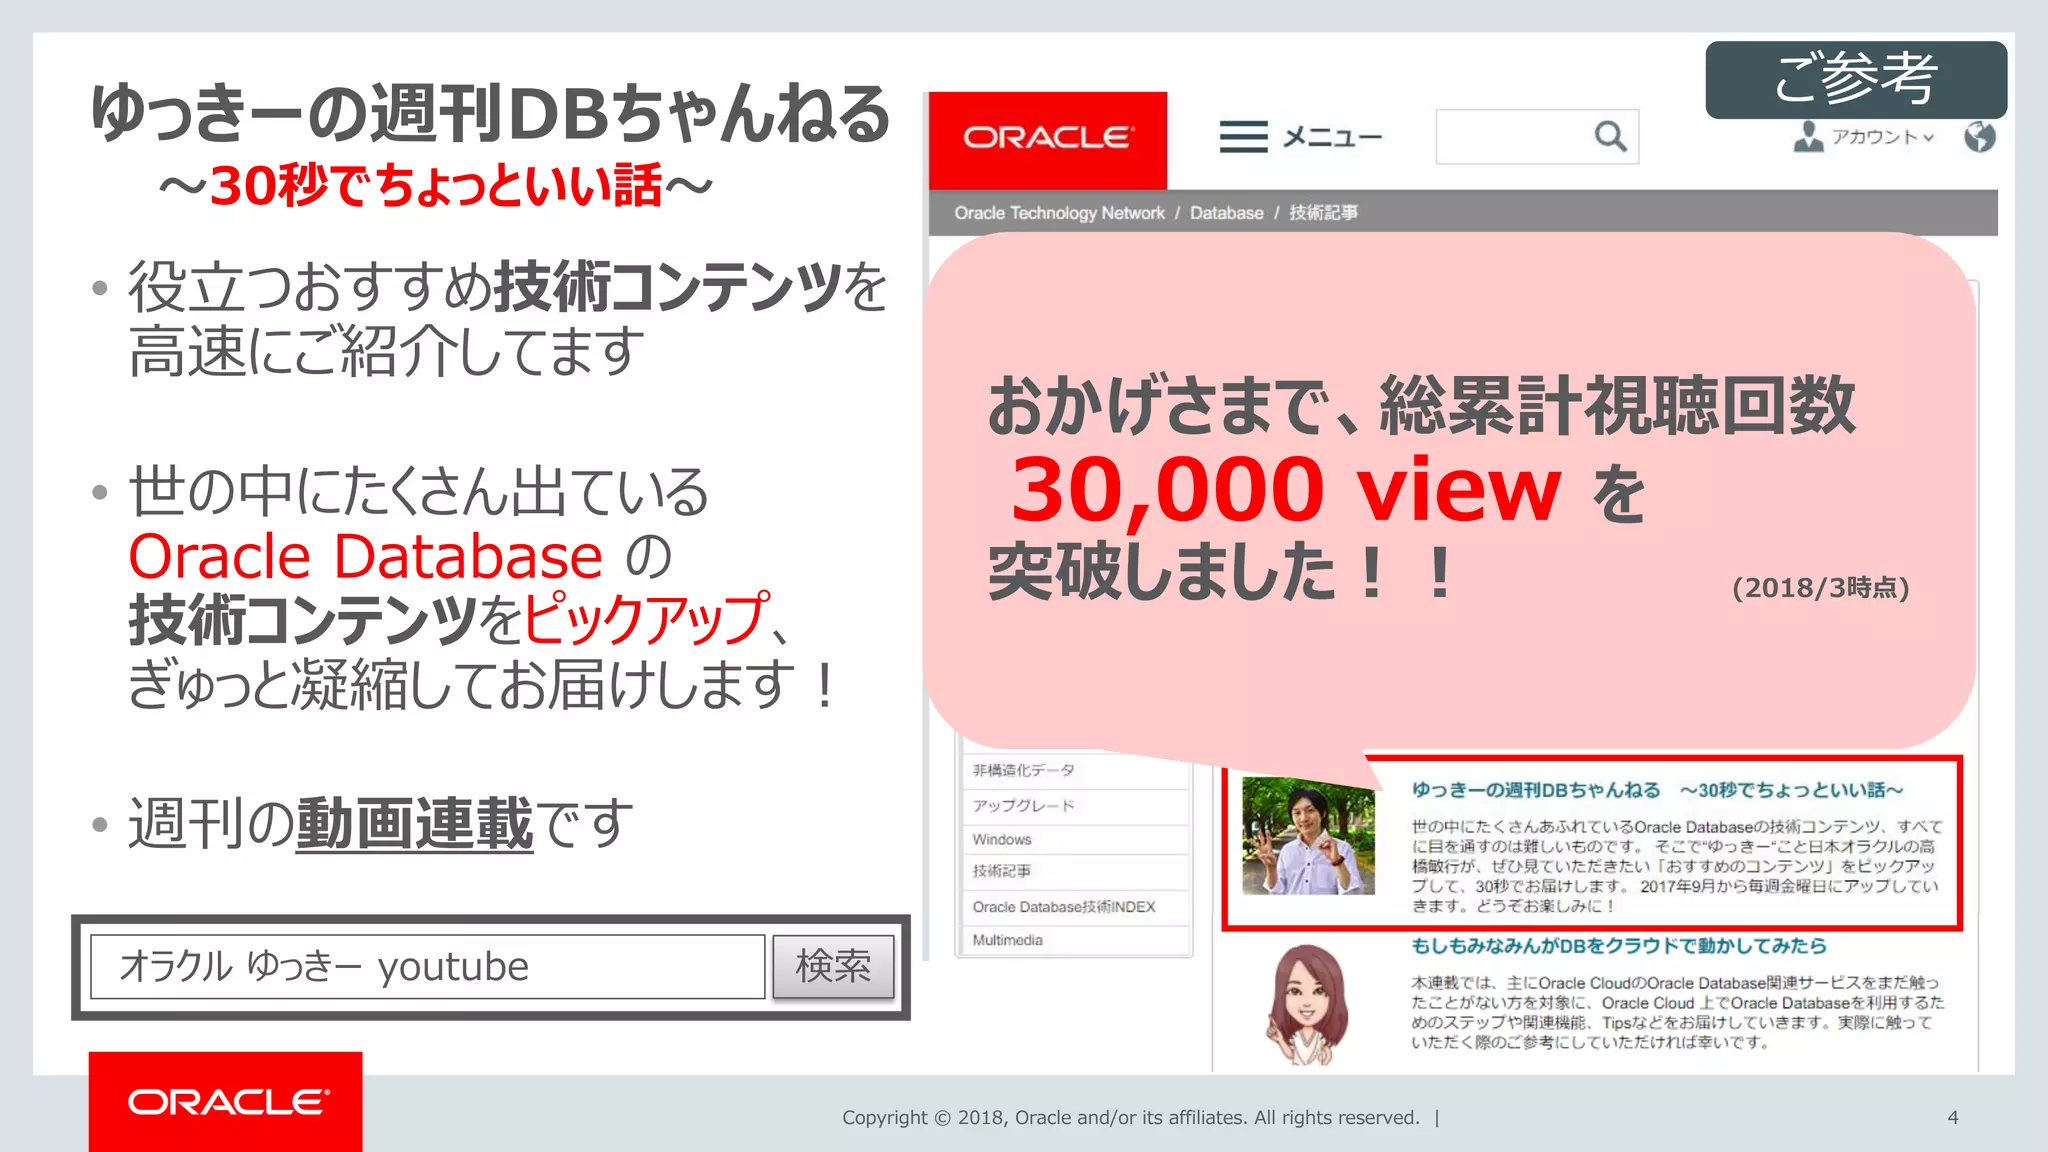The image size is (2048, 1152).
Task: Open the hamburger メニュー icon
Action: pos(1243,137)
